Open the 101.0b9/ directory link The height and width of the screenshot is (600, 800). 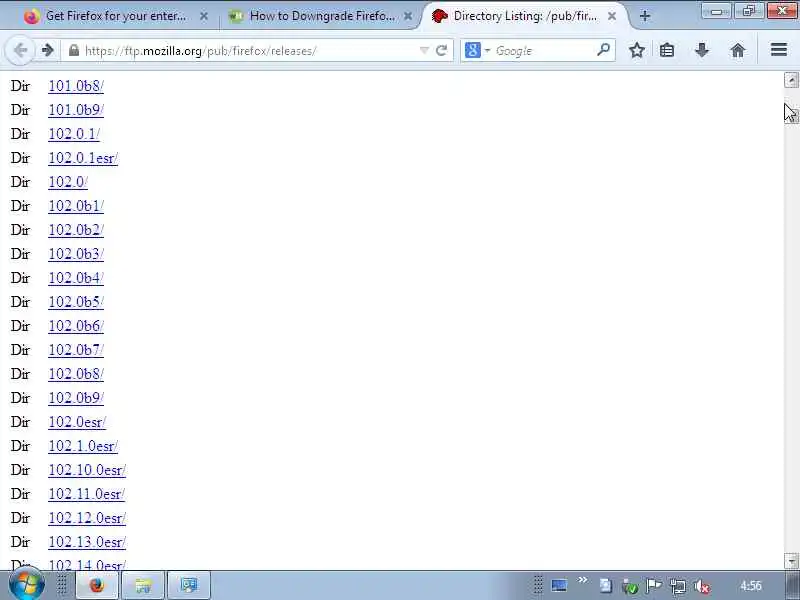[x=76, y=110]
